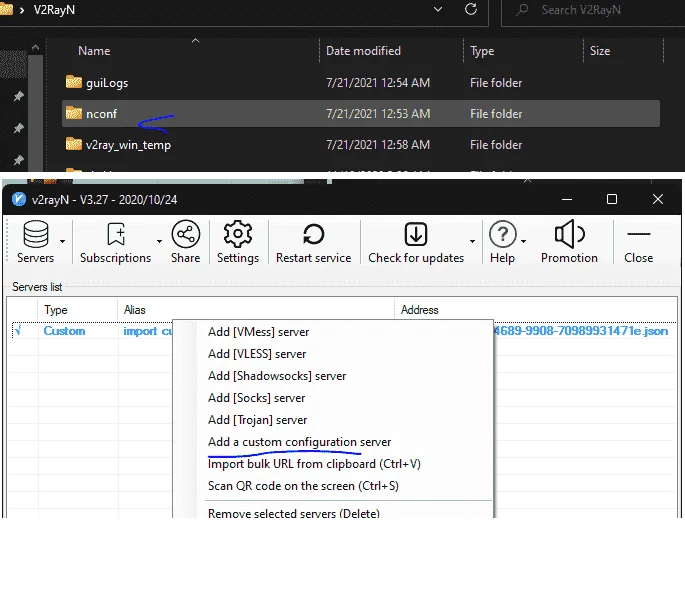Viewport: 685px width, 592px height.
Task: Click the v2ray_win_temp date 12:58 AM
Action: (x=378, y=145)
